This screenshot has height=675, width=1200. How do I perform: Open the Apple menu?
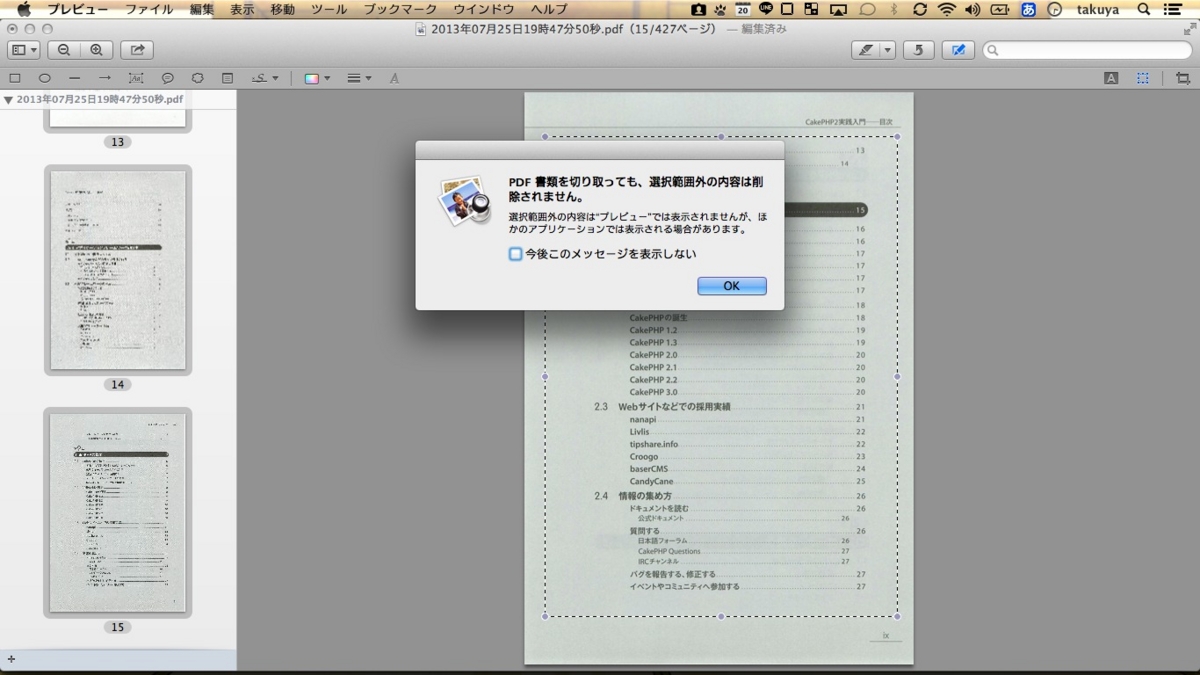click(x=23, y=9)
